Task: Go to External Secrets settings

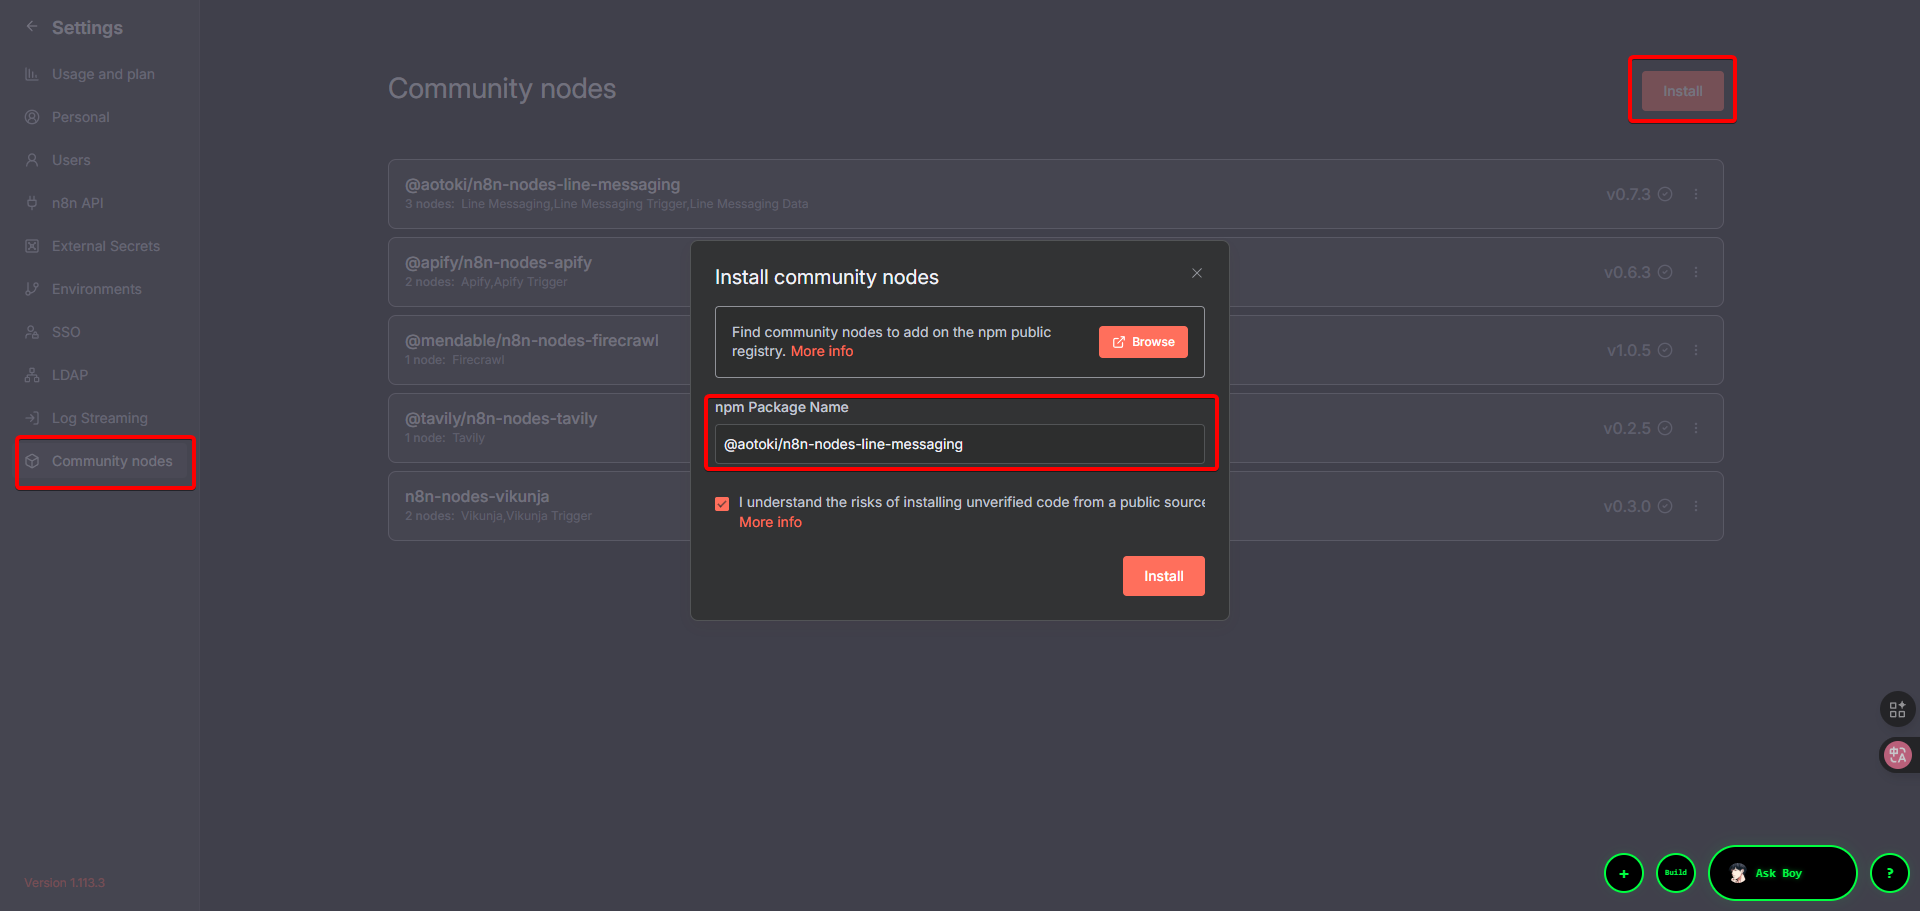Action: [x=105, y=246]
